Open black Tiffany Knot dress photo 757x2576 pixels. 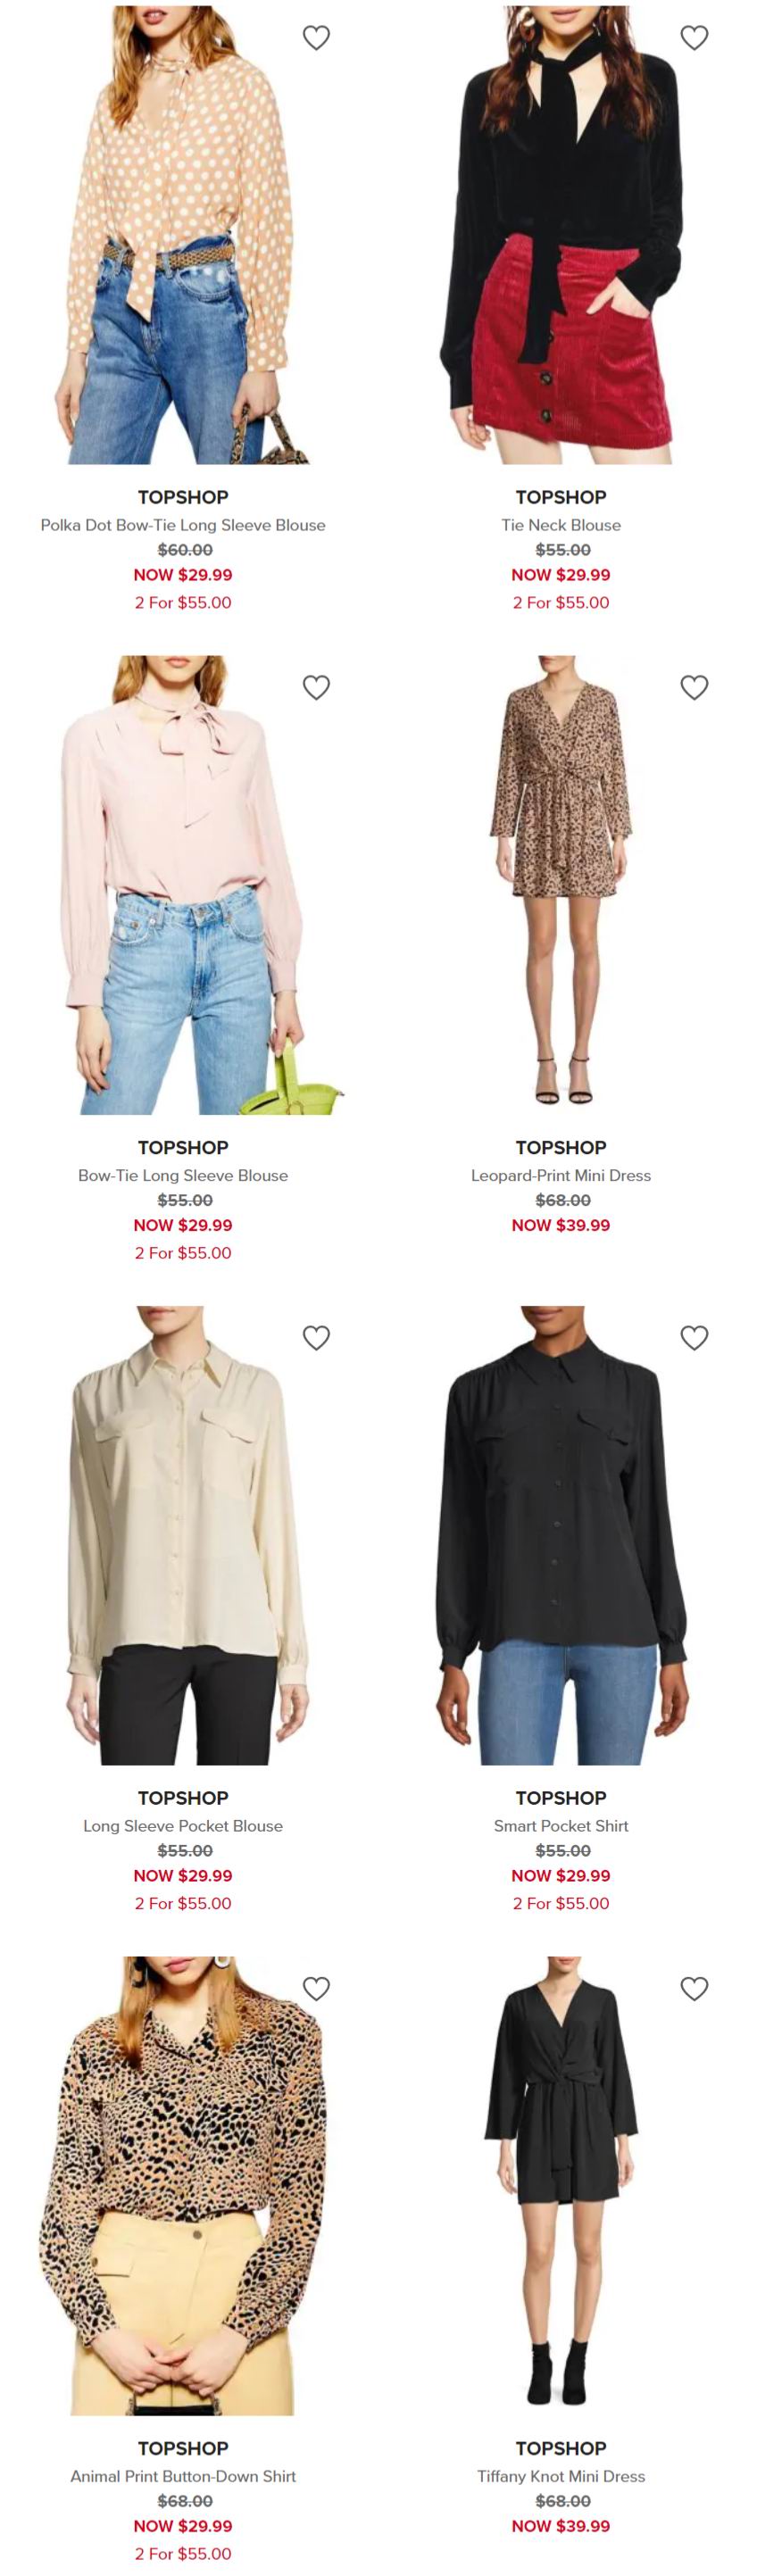[561, 2186]
